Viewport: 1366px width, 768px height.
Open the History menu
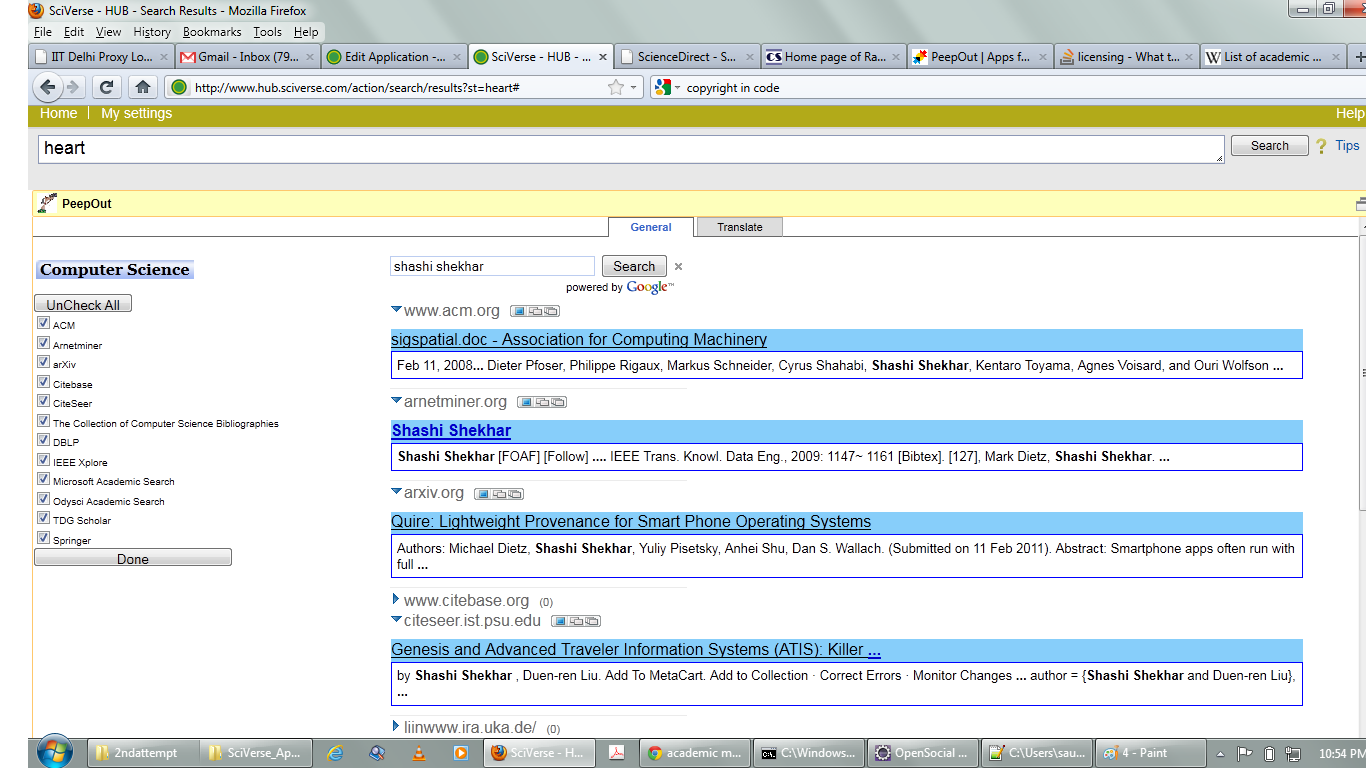152,32
